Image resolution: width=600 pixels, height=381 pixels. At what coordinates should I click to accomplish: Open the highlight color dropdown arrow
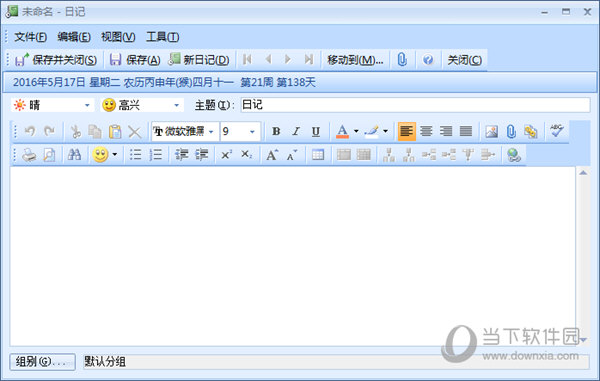385,132
